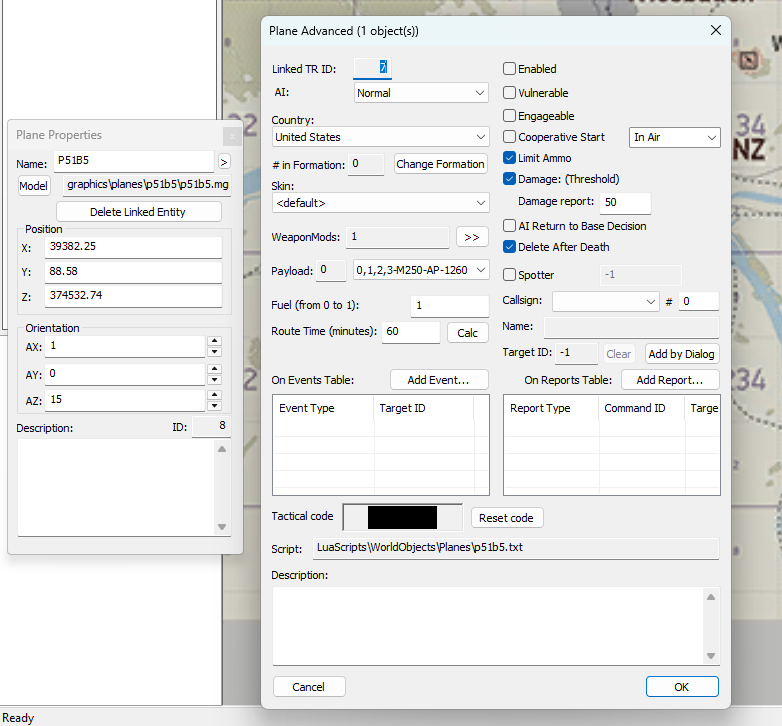Viewport: 782px width, 726px height.
Task: Open the Payload dropdown list
Action: [421, 270]
